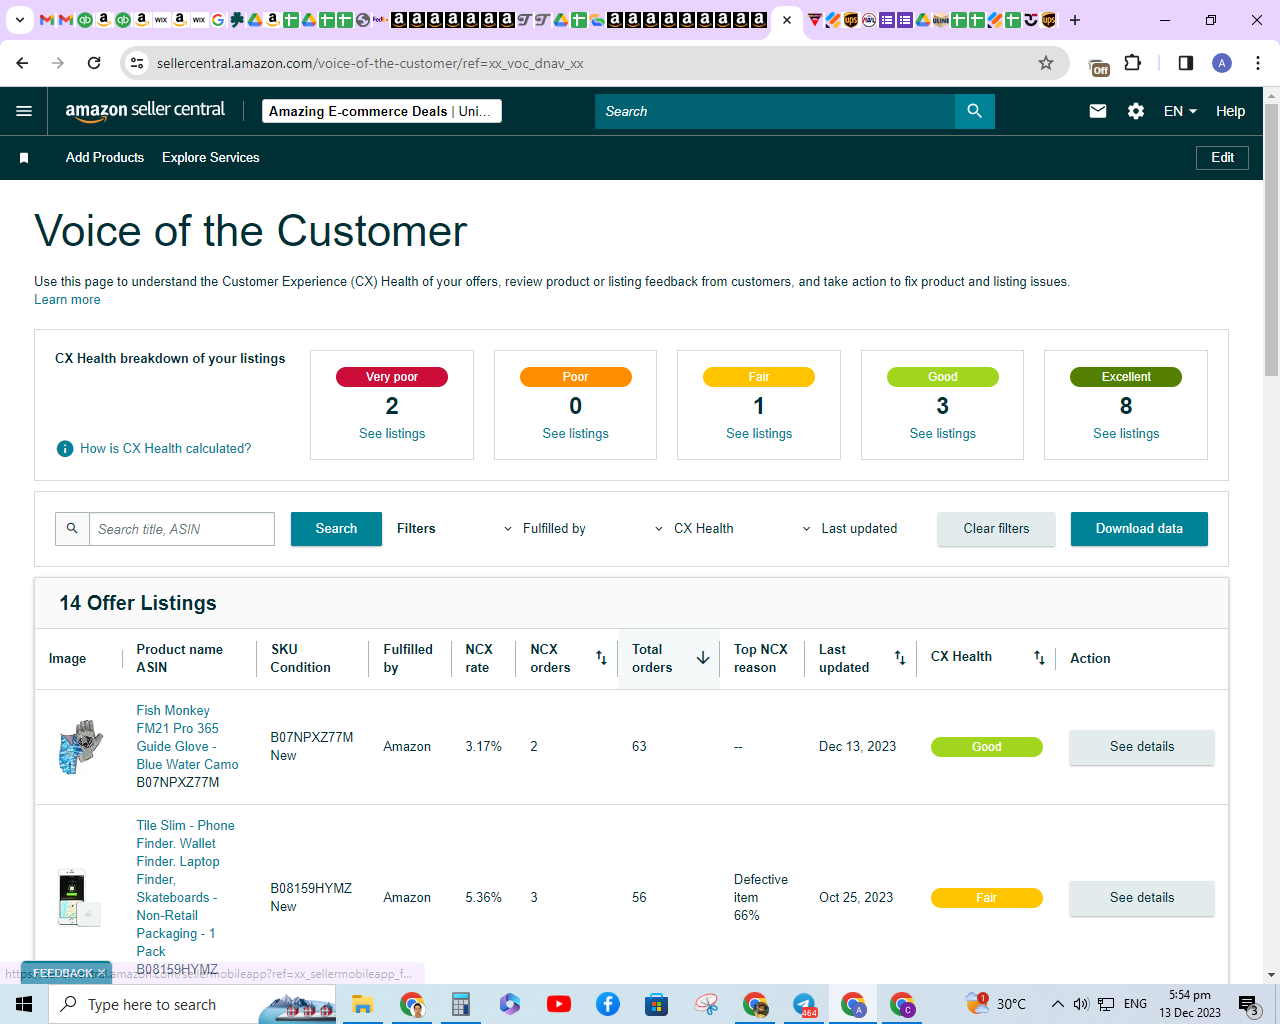Reload the current browser page
This screenshot has width=1280, height=1024.
pos(94,63)
